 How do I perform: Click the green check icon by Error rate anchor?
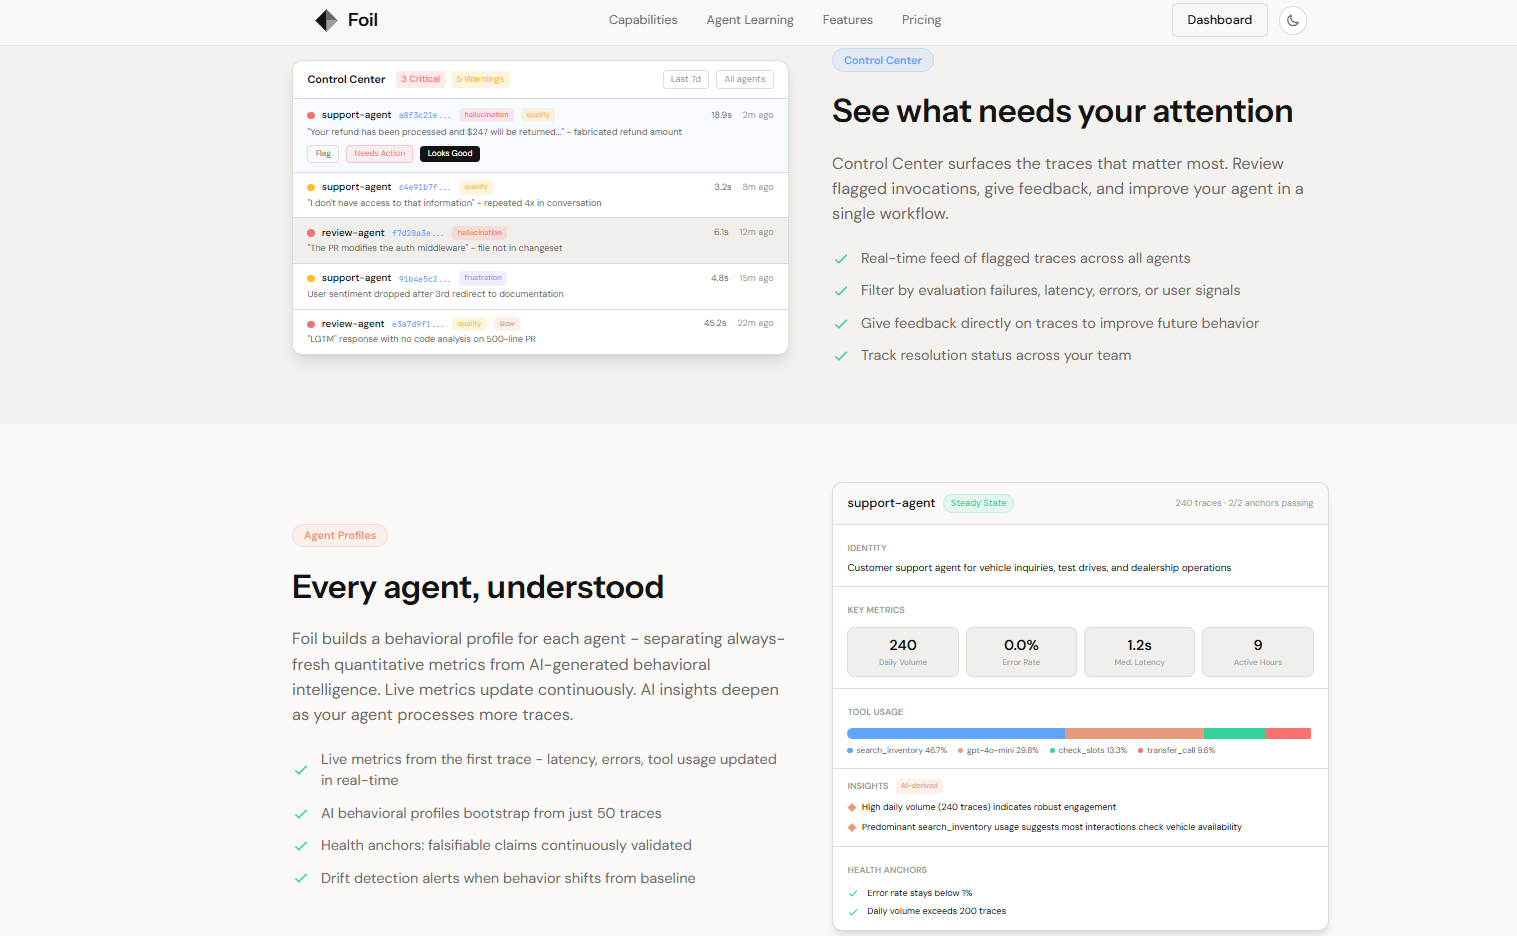tap(853, 893)
